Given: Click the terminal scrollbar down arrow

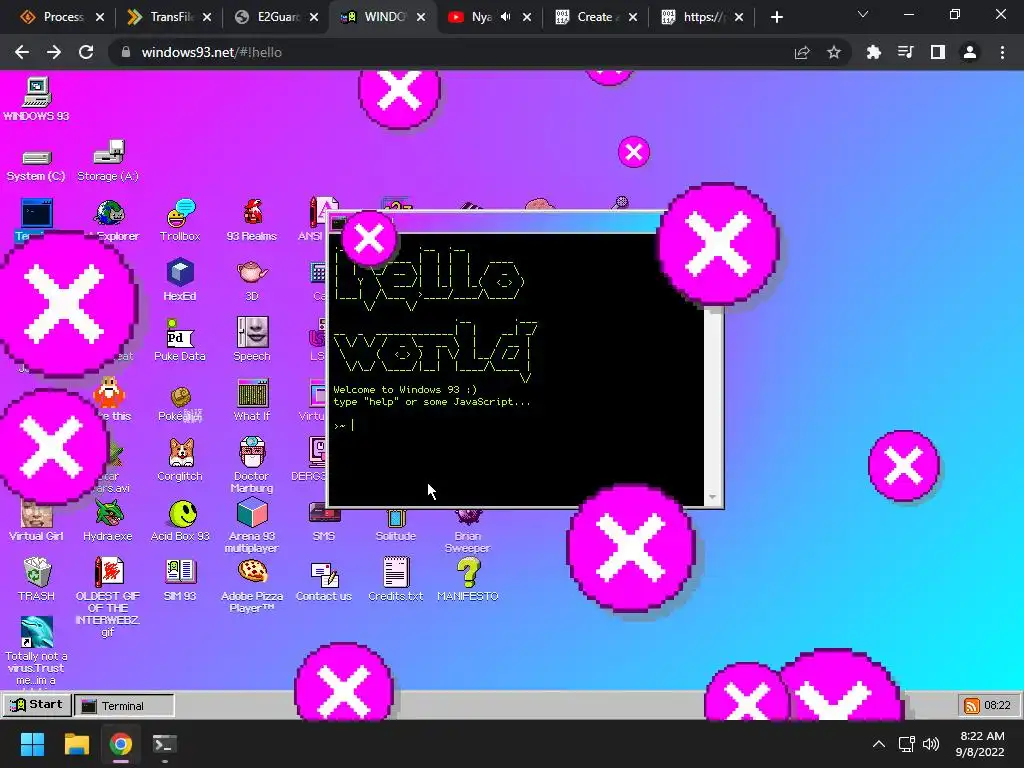Looking at the screenshot, I should pyautogui.click(x=712, y=498).
